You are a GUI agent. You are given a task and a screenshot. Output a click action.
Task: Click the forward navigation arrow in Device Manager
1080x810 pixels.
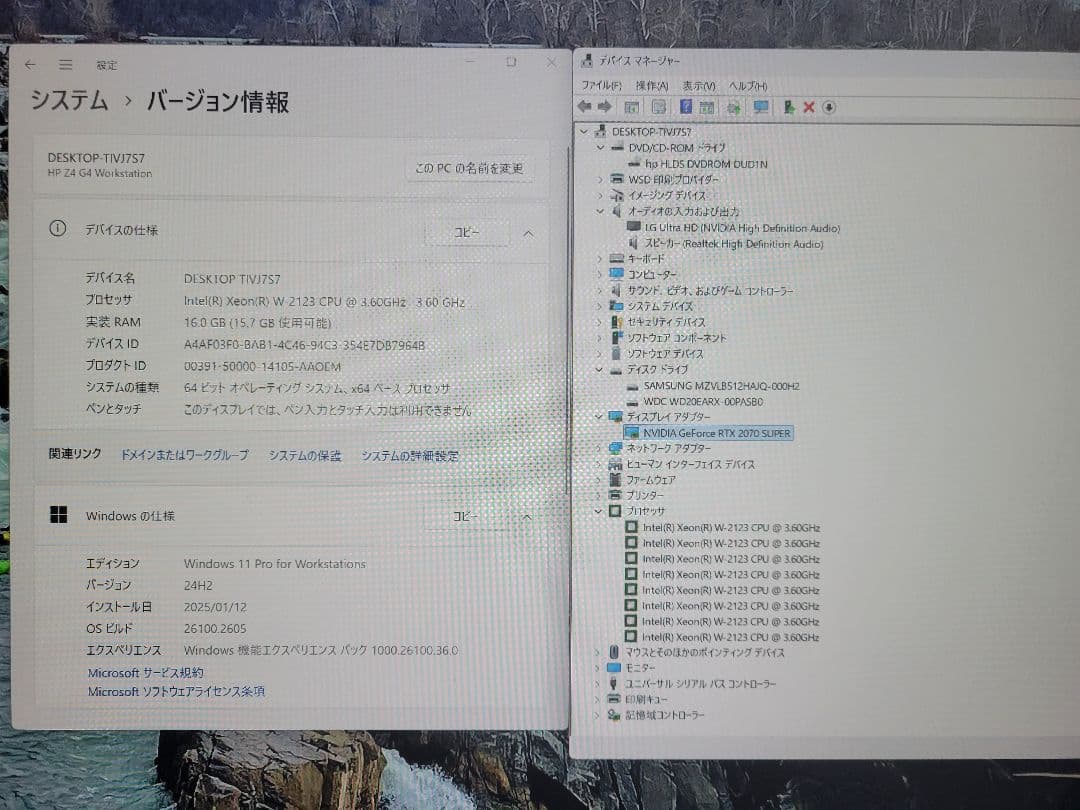click(606, 108)
